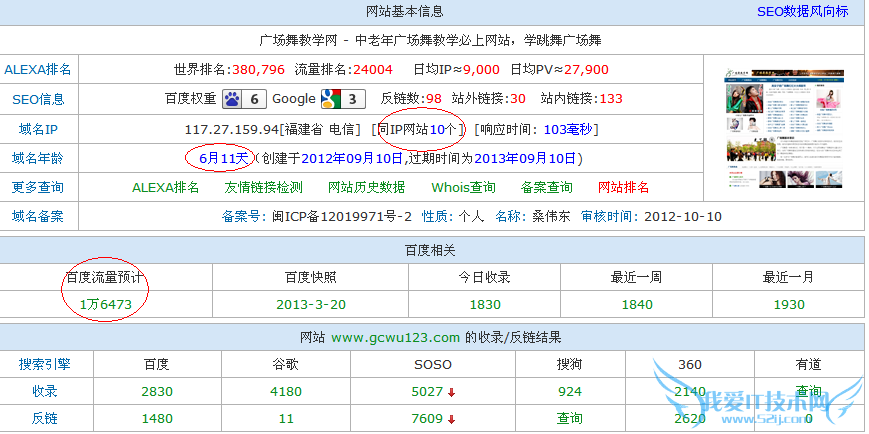Open SOSO backlink count 7609
869x434 pixels.
[x=427, y=418]
